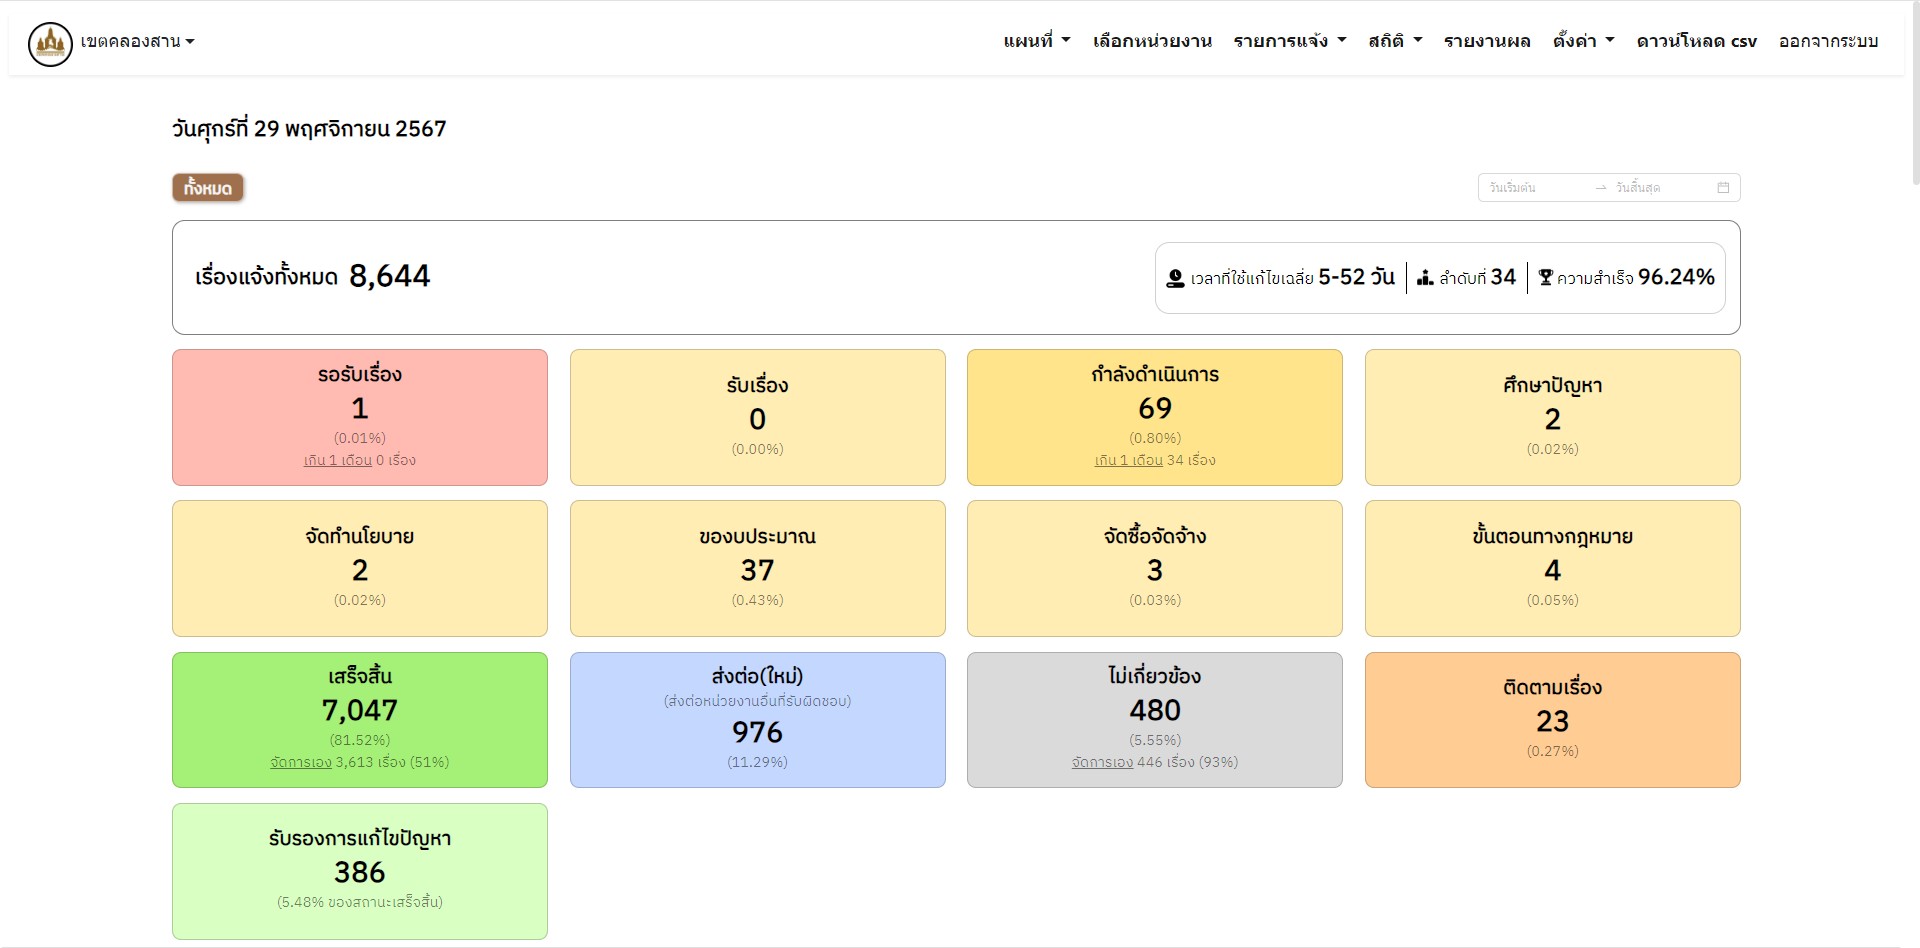Click the success rate trophy icon
This screenshot has width=1920, height=948.
[x=1545, y=278]
